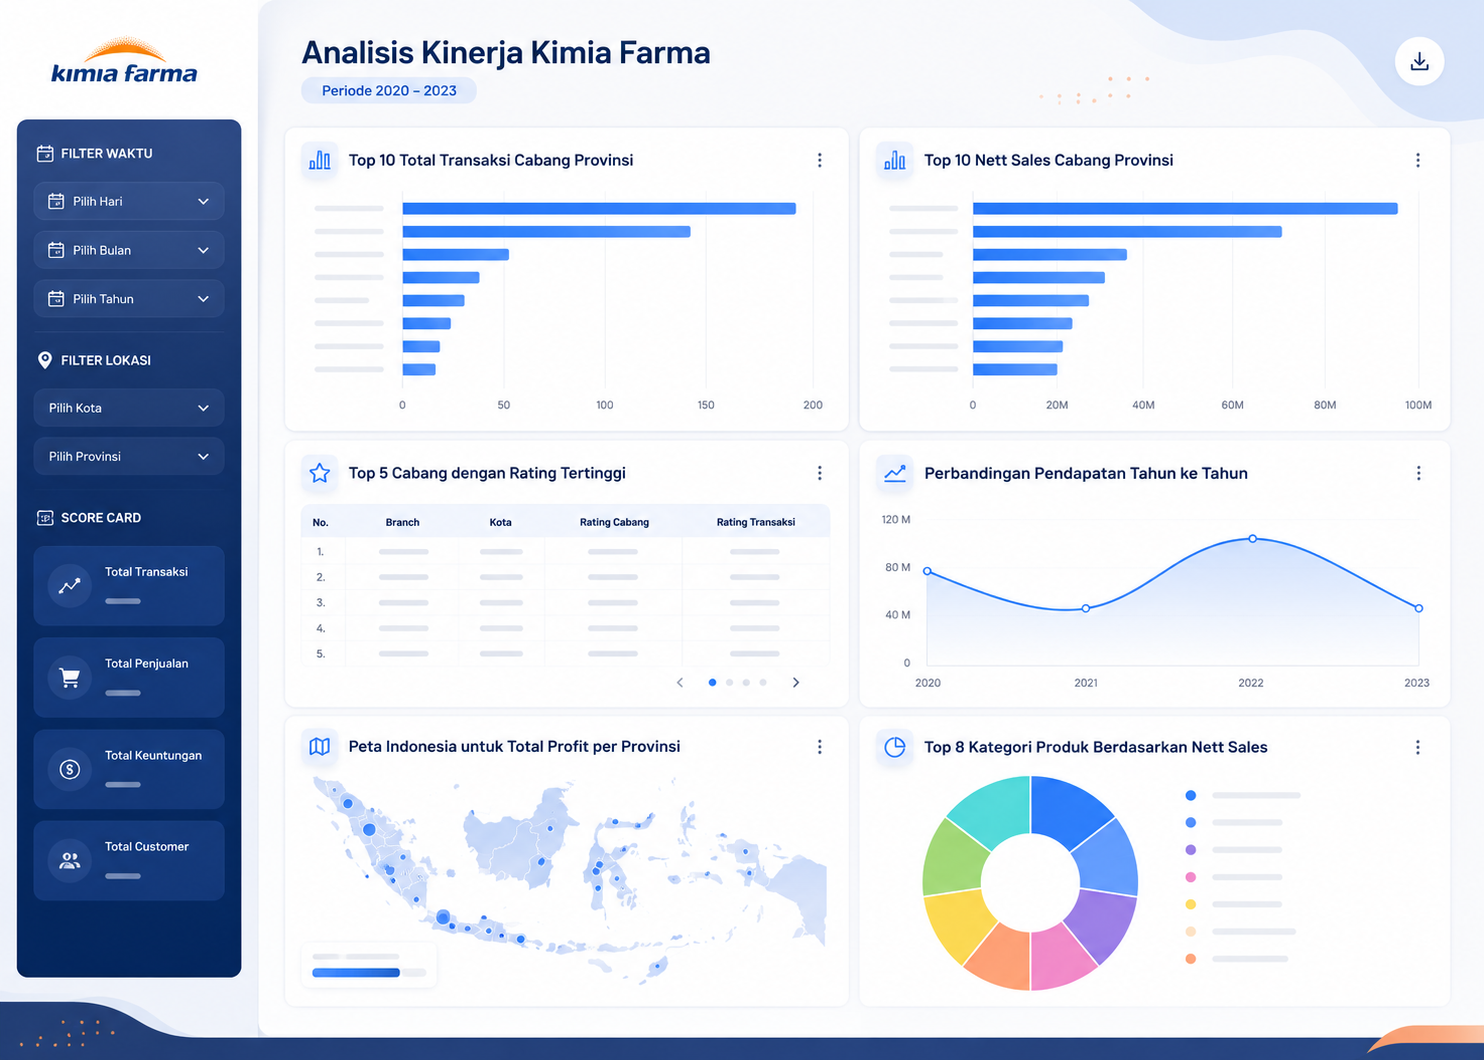
Task: Click the SCORE CARD header icon
Action: [x=45, y=518]
